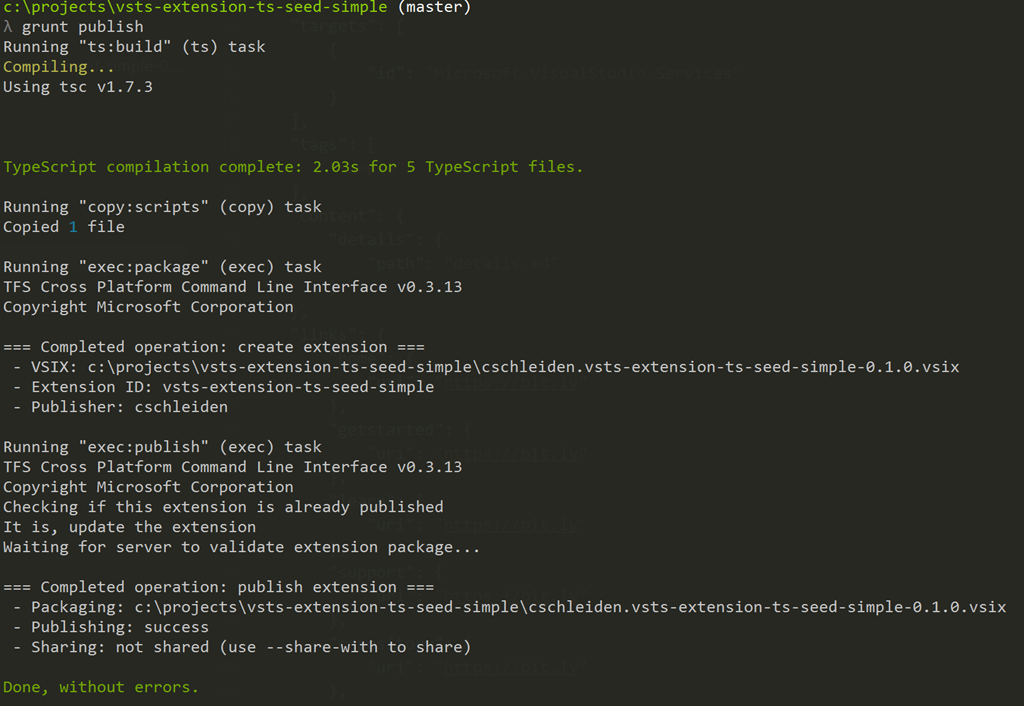
Task: Click the VSIX file path line
Action: coord(486,367)
